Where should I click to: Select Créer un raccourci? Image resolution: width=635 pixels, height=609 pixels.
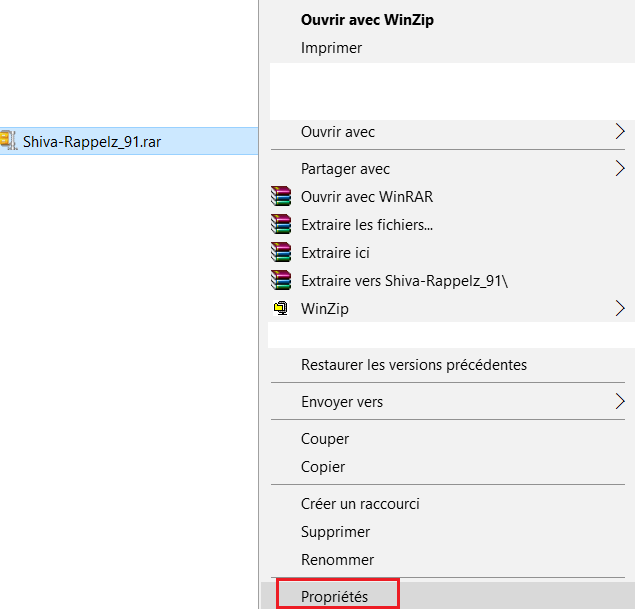point(360,504)
